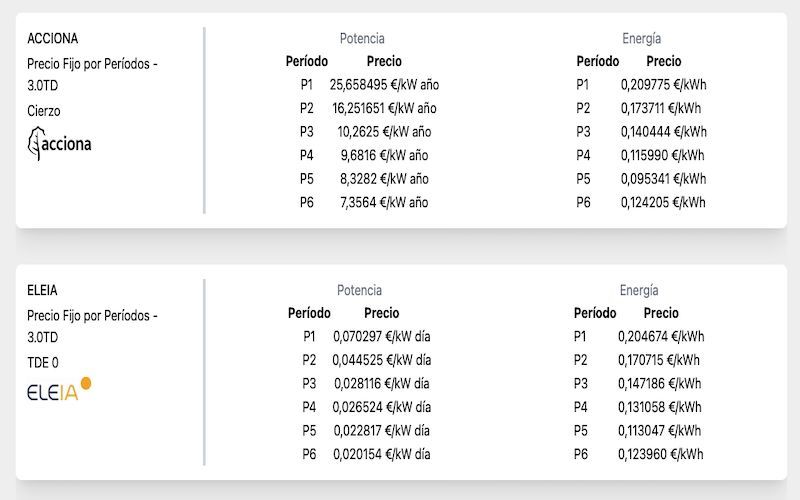Click Eleia's Energía section heading
The height and width of the screenshot is (500, 800).
point(639,291)
